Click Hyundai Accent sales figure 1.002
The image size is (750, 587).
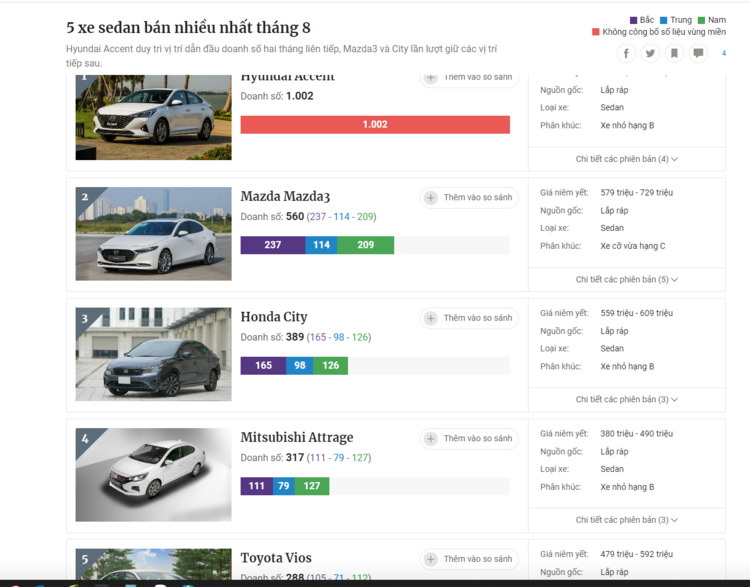[300, 96]
